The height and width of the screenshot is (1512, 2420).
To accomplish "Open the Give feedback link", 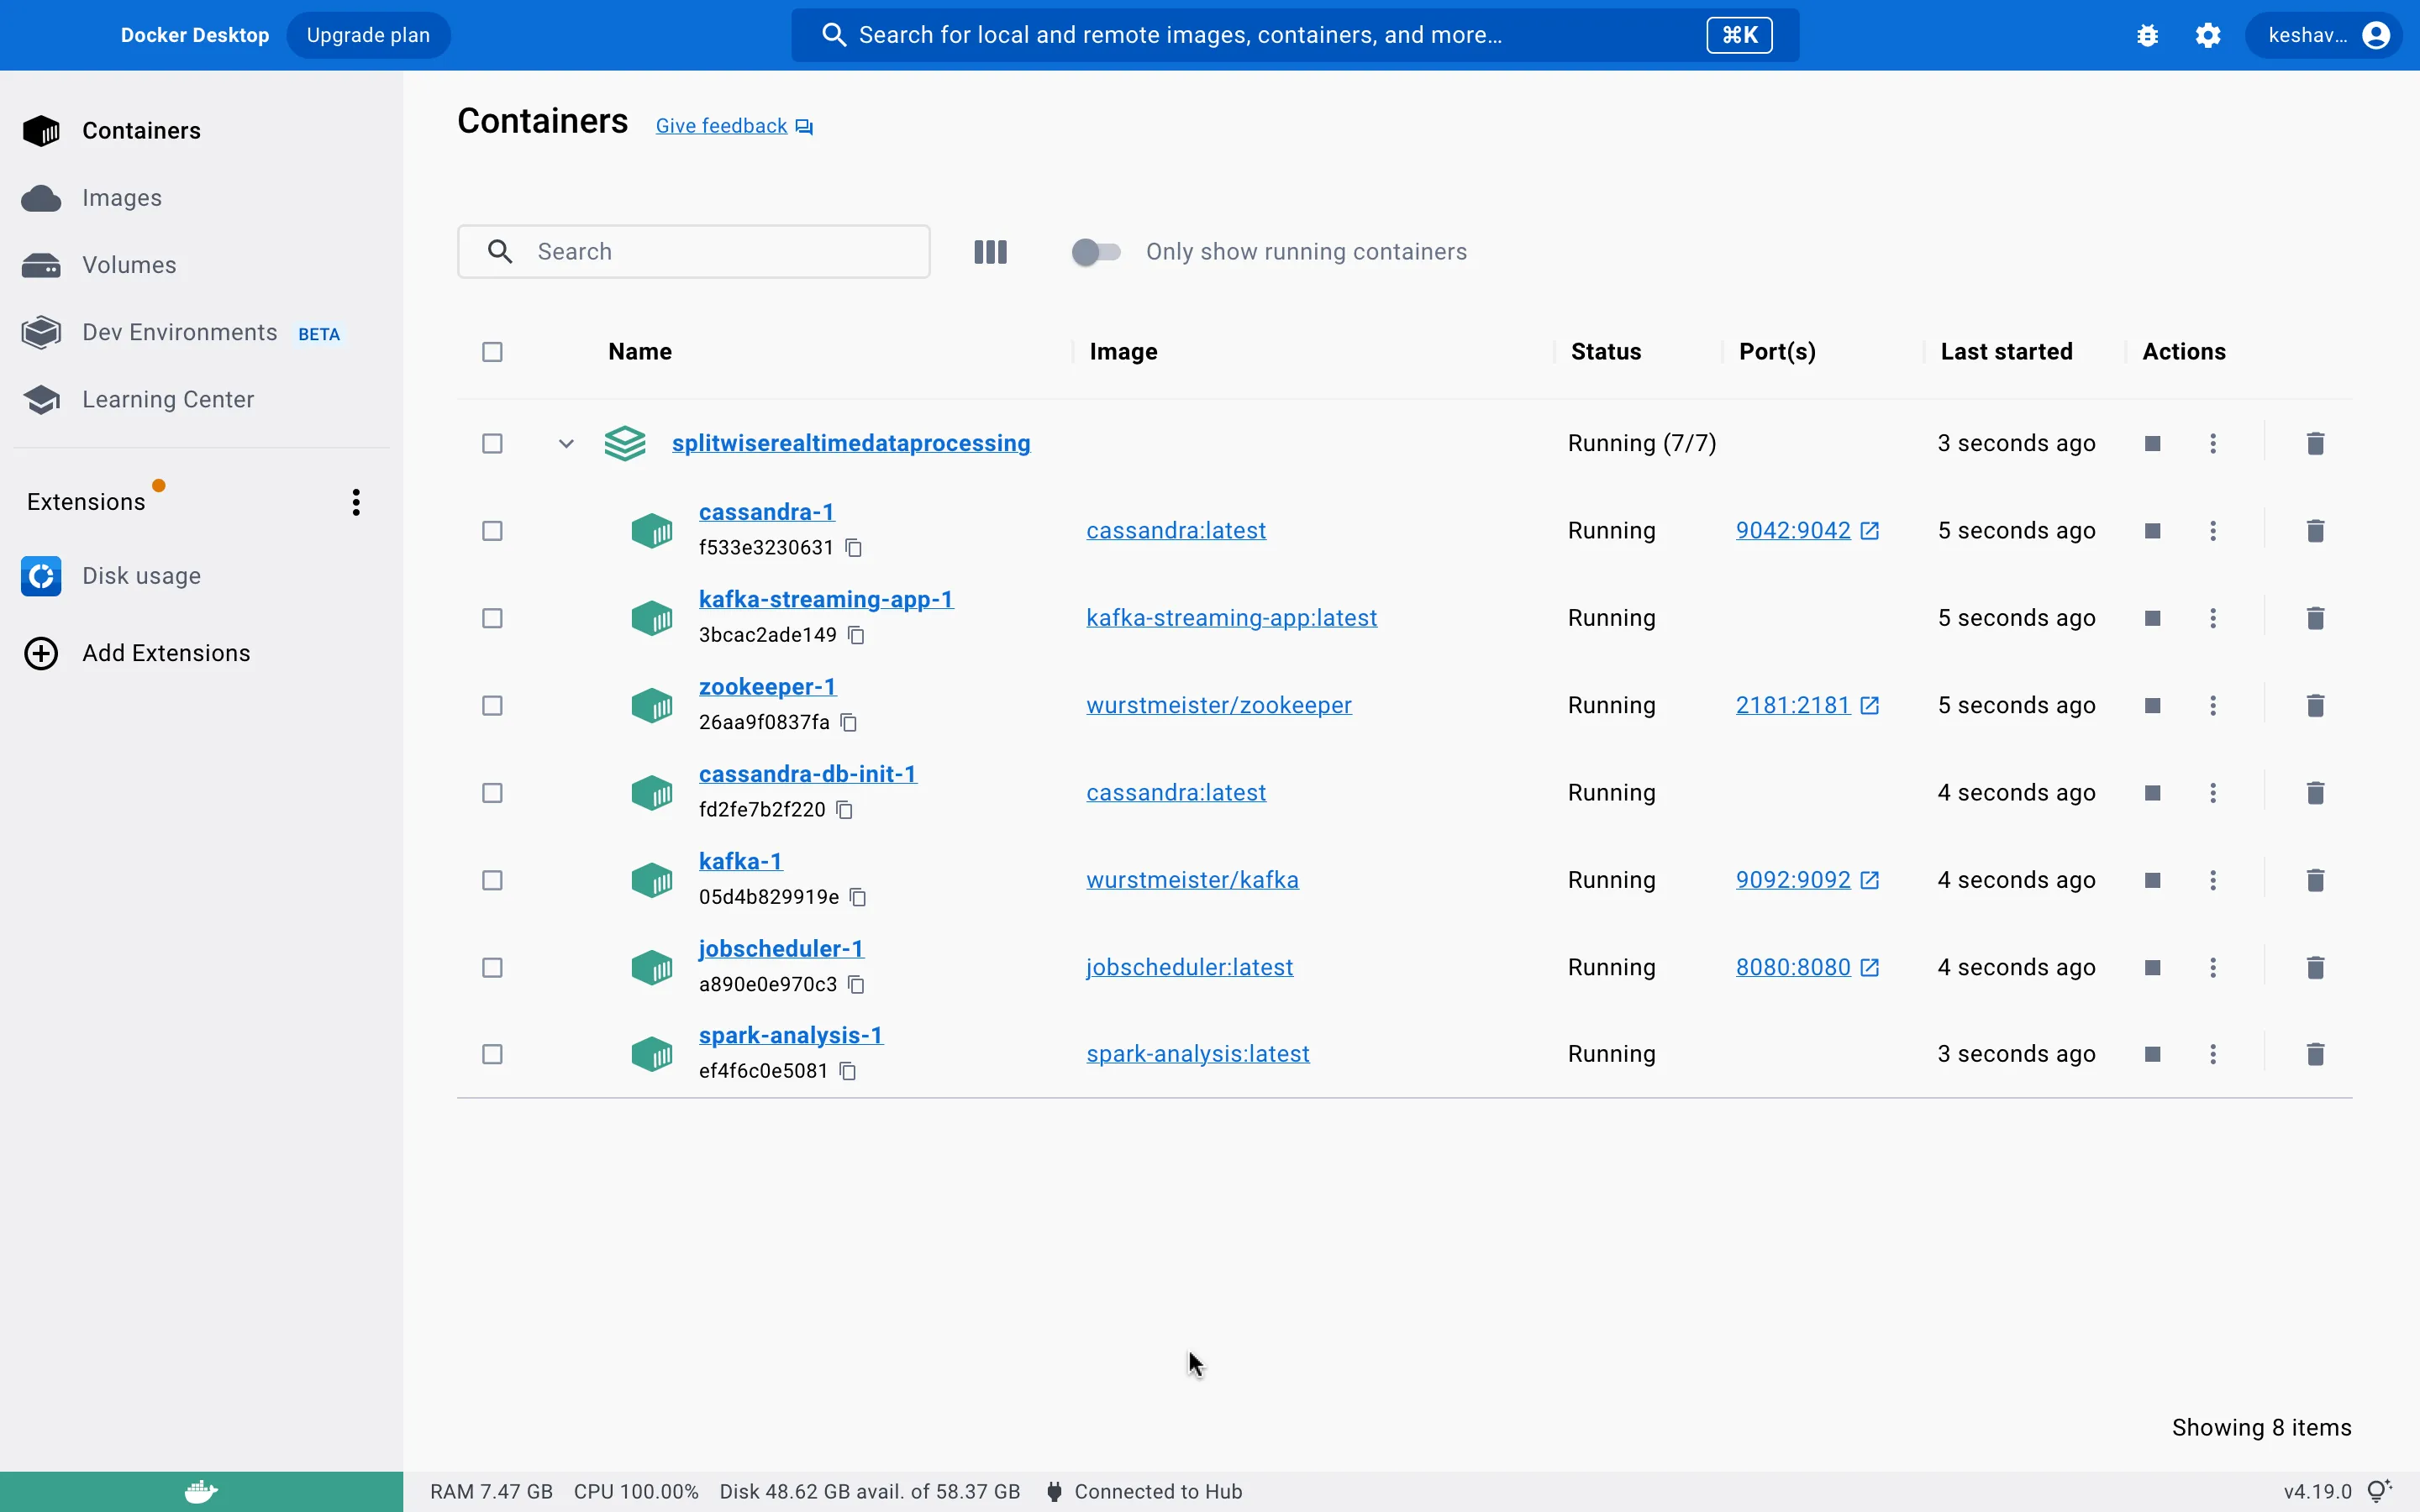I will [x=734, y=126].
